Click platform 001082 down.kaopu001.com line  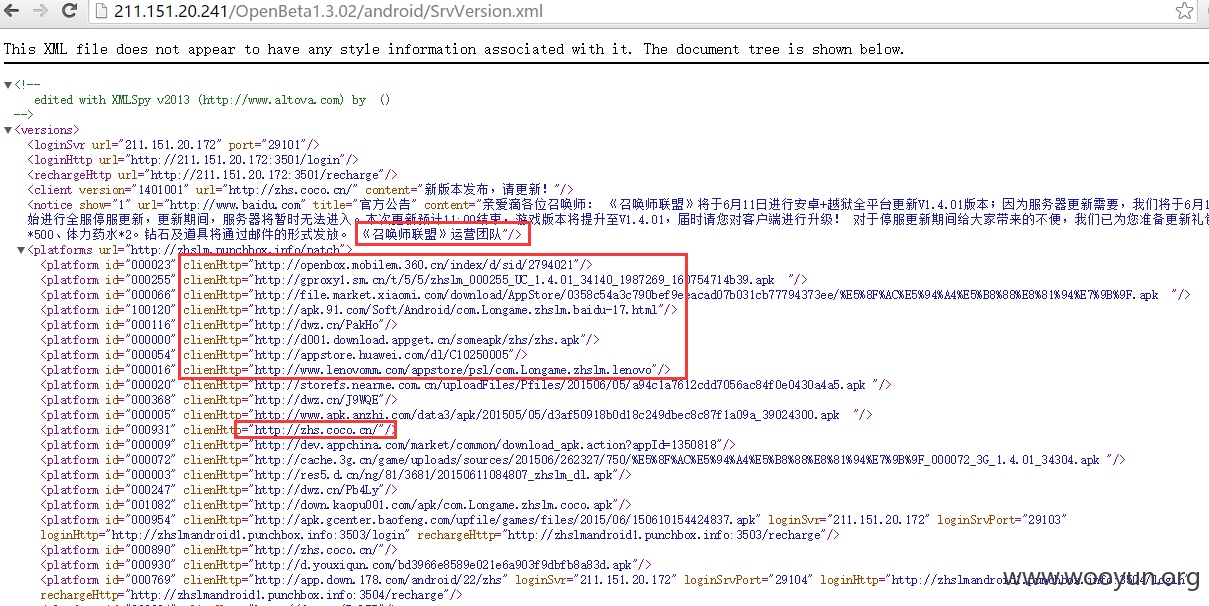coord(336,505)
